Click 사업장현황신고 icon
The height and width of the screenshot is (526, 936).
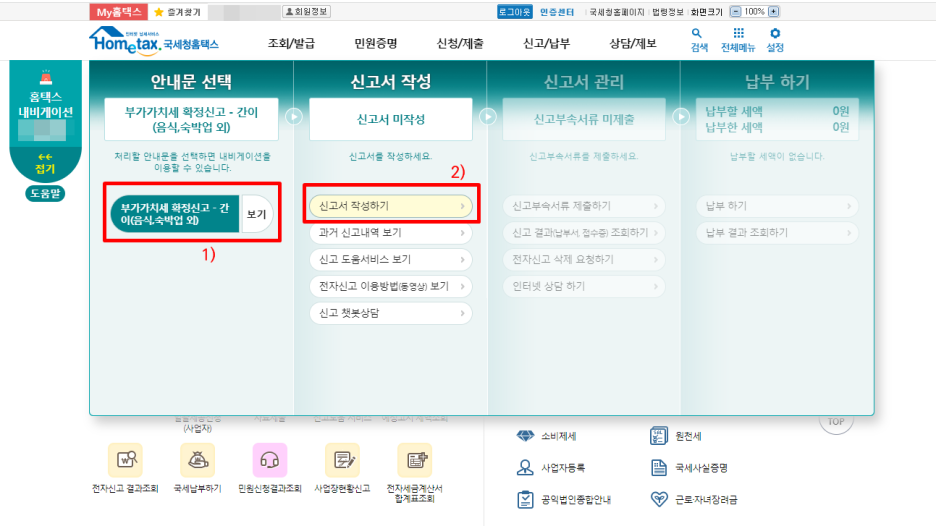[342, 460]
